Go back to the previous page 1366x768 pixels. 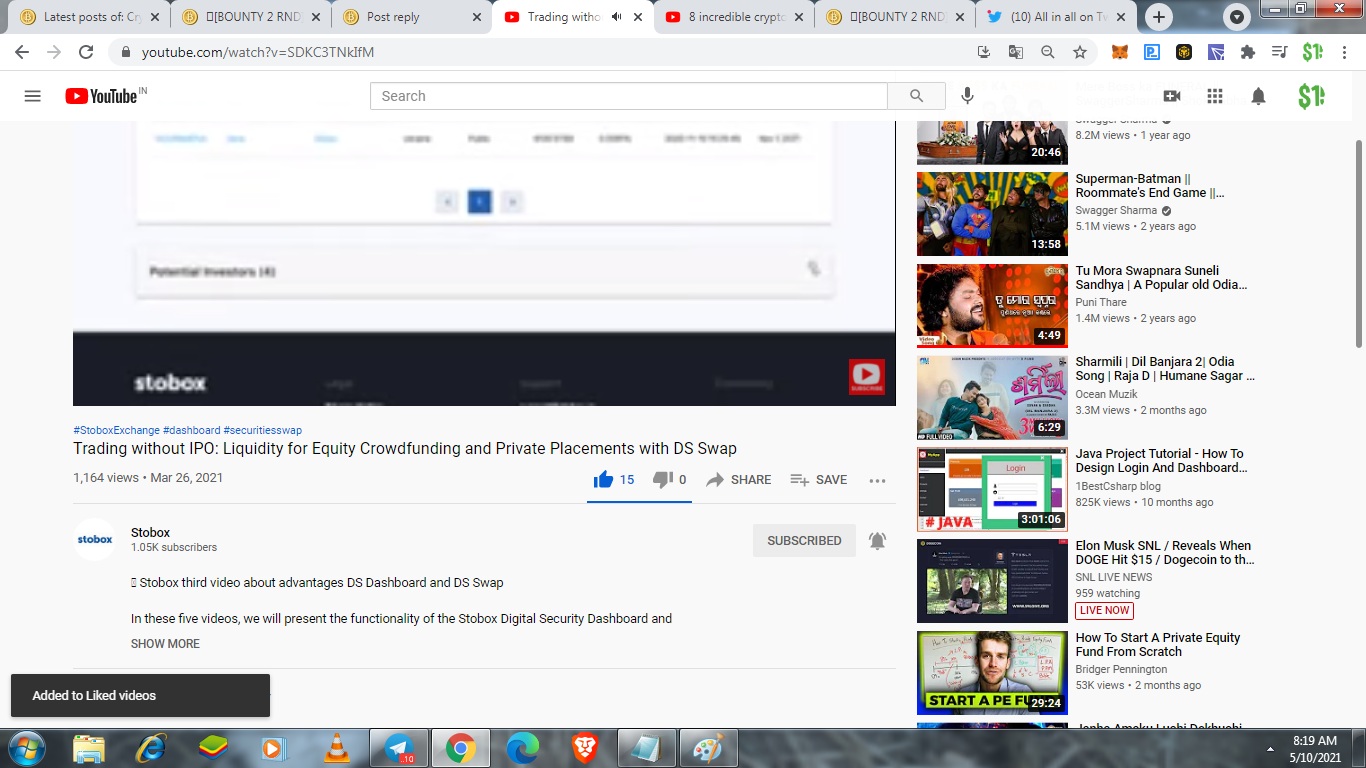[x=22, y=52]
